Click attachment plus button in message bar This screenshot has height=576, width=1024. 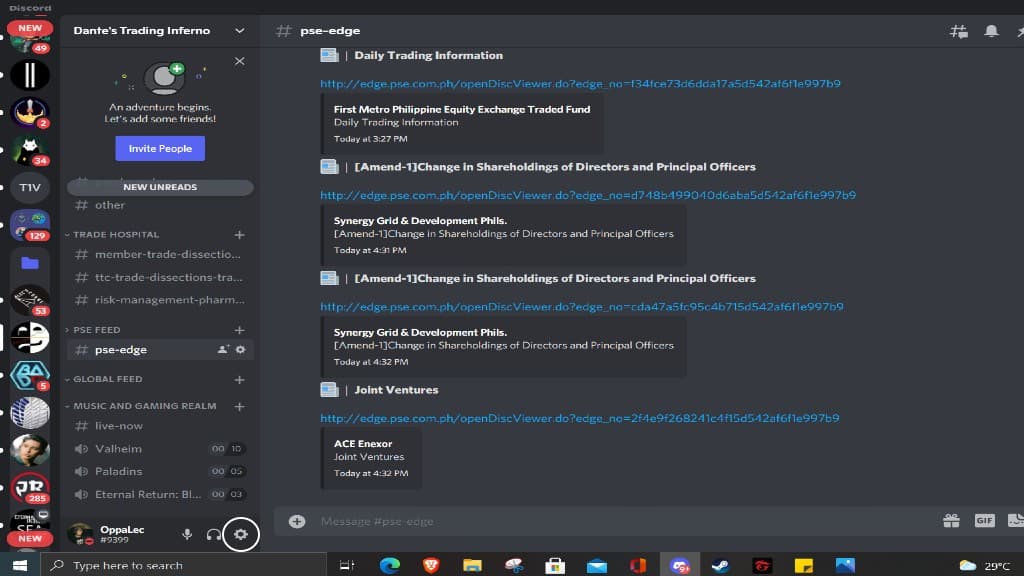click(x=297, y=521)
